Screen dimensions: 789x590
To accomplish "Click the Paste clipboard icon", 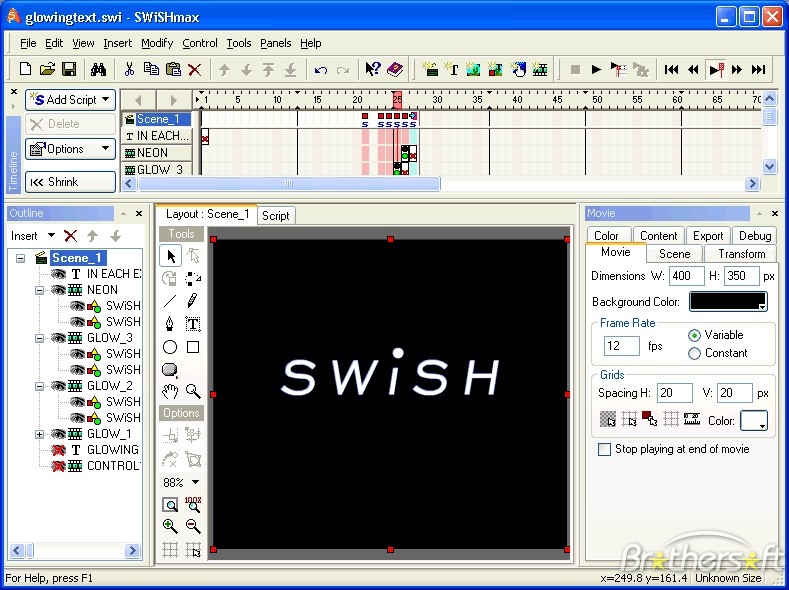I will point(173,69).
